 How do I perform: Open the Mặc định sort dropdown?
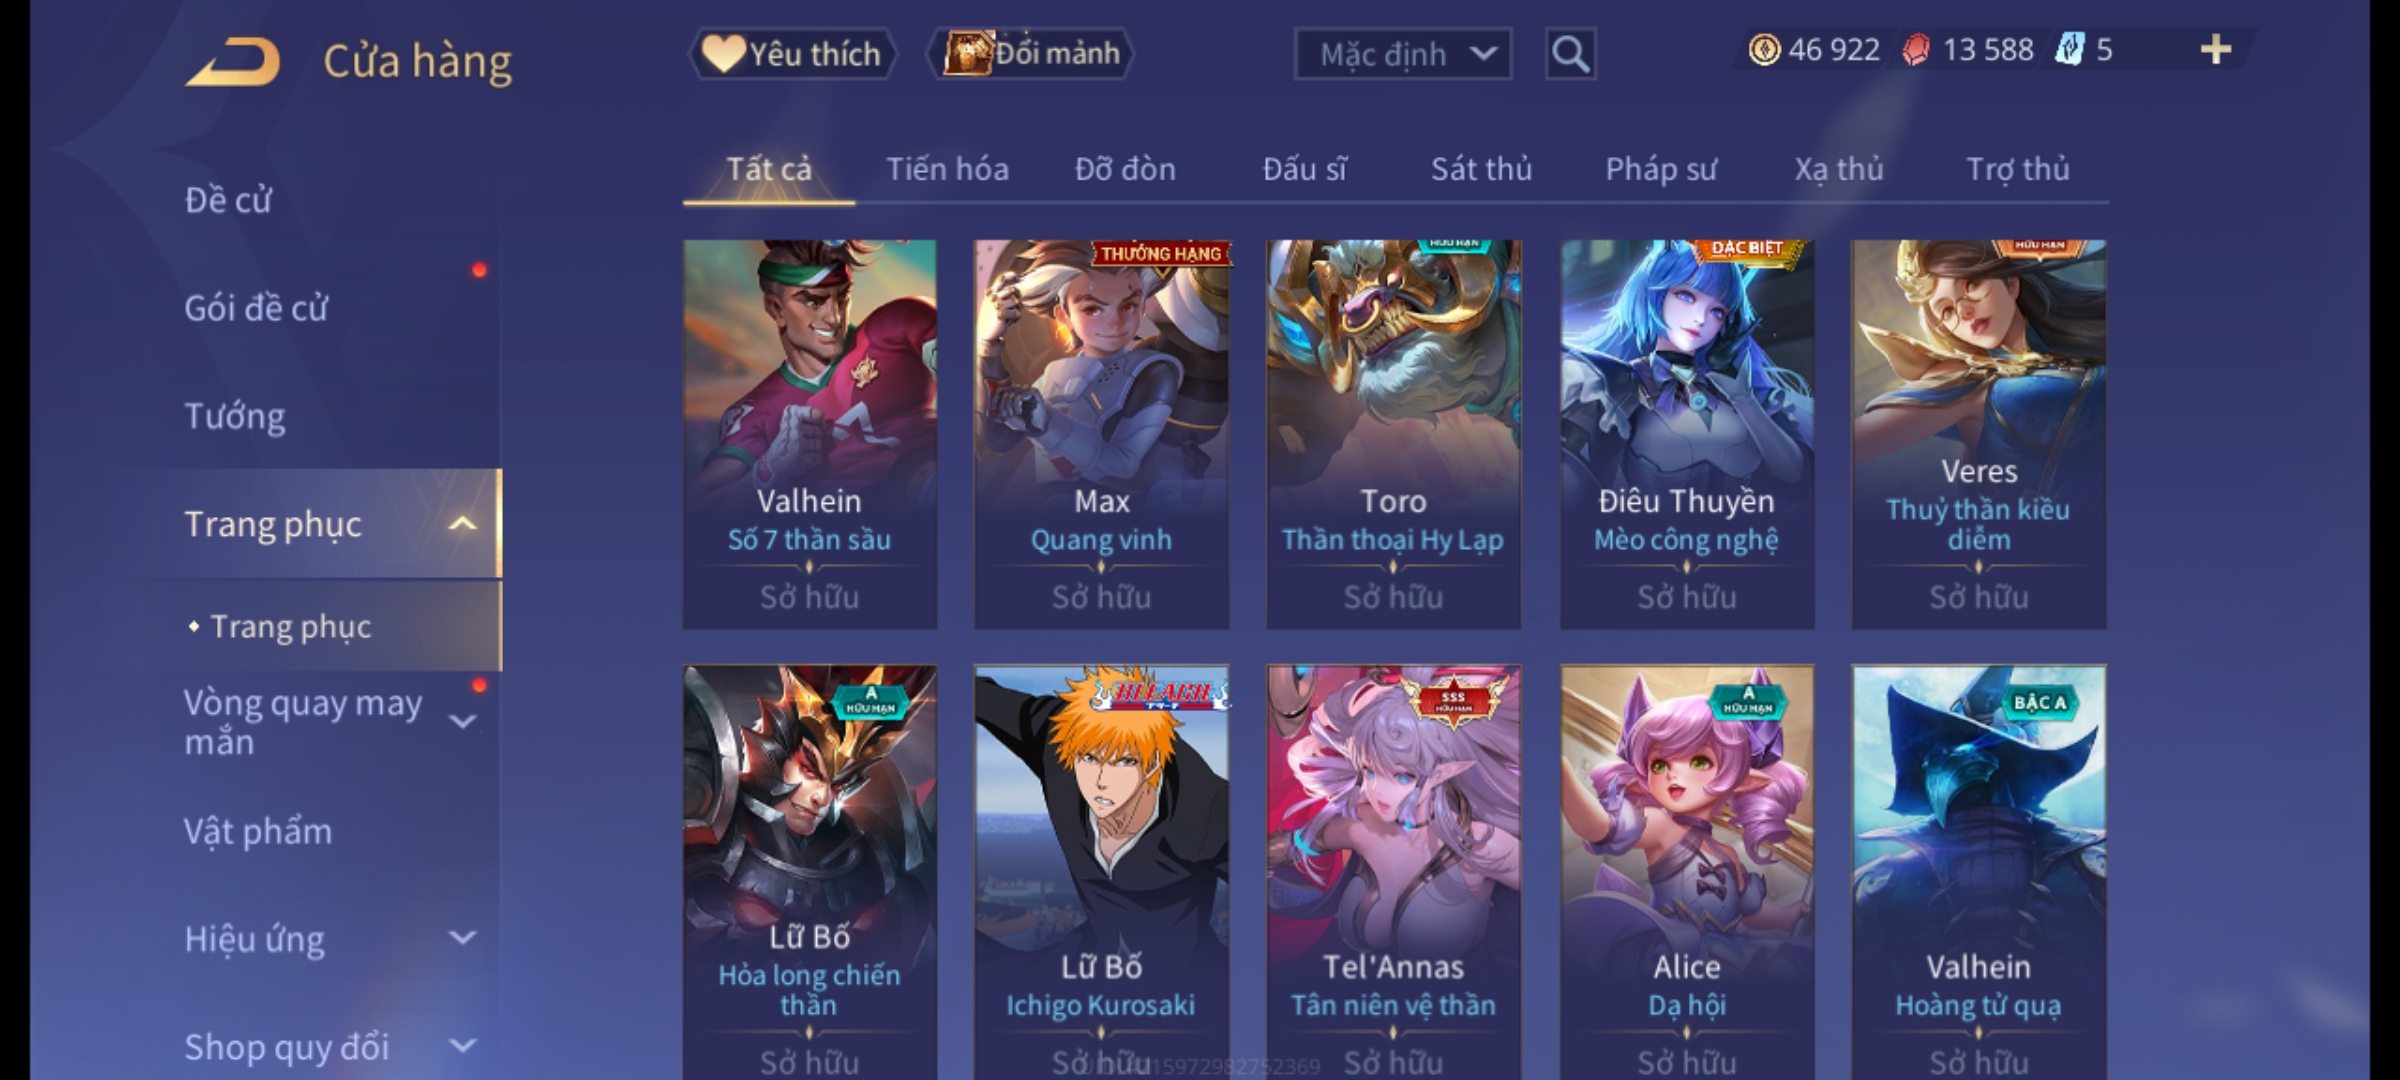tap(1402, 54)
